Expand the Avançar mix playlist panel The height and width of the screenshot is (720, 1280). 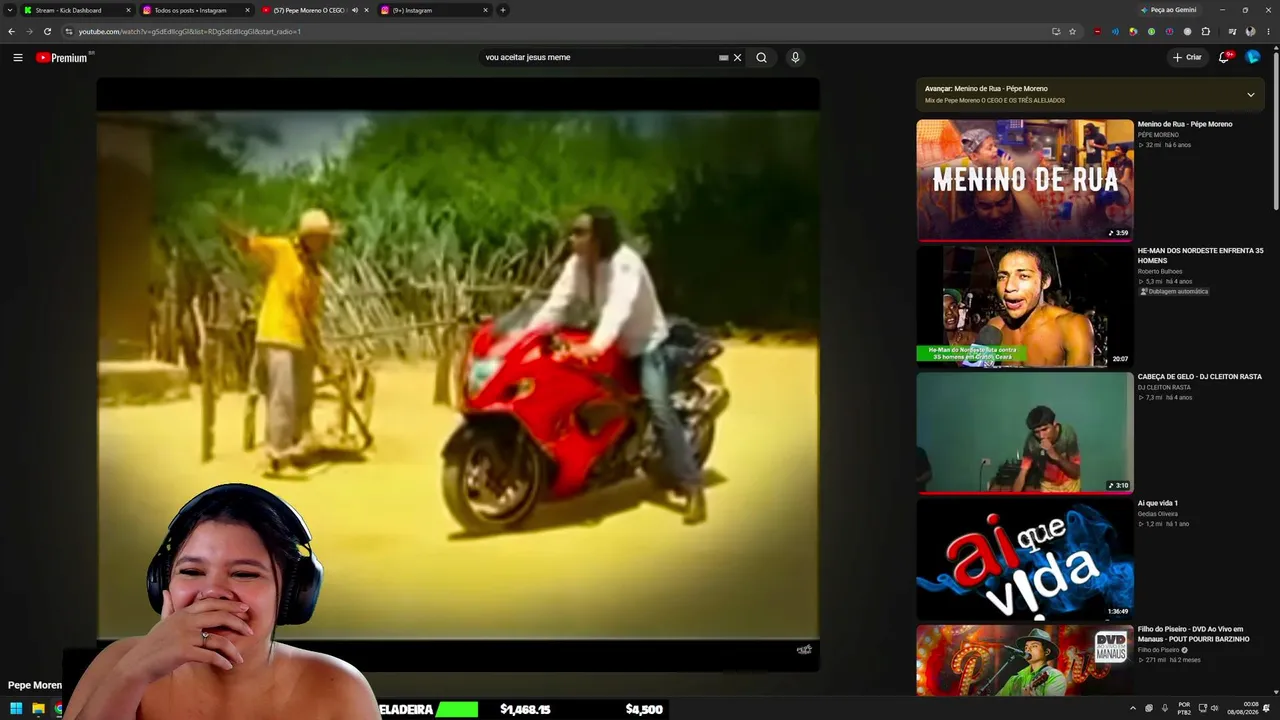pyautogui.click(x=1250, y=95)
